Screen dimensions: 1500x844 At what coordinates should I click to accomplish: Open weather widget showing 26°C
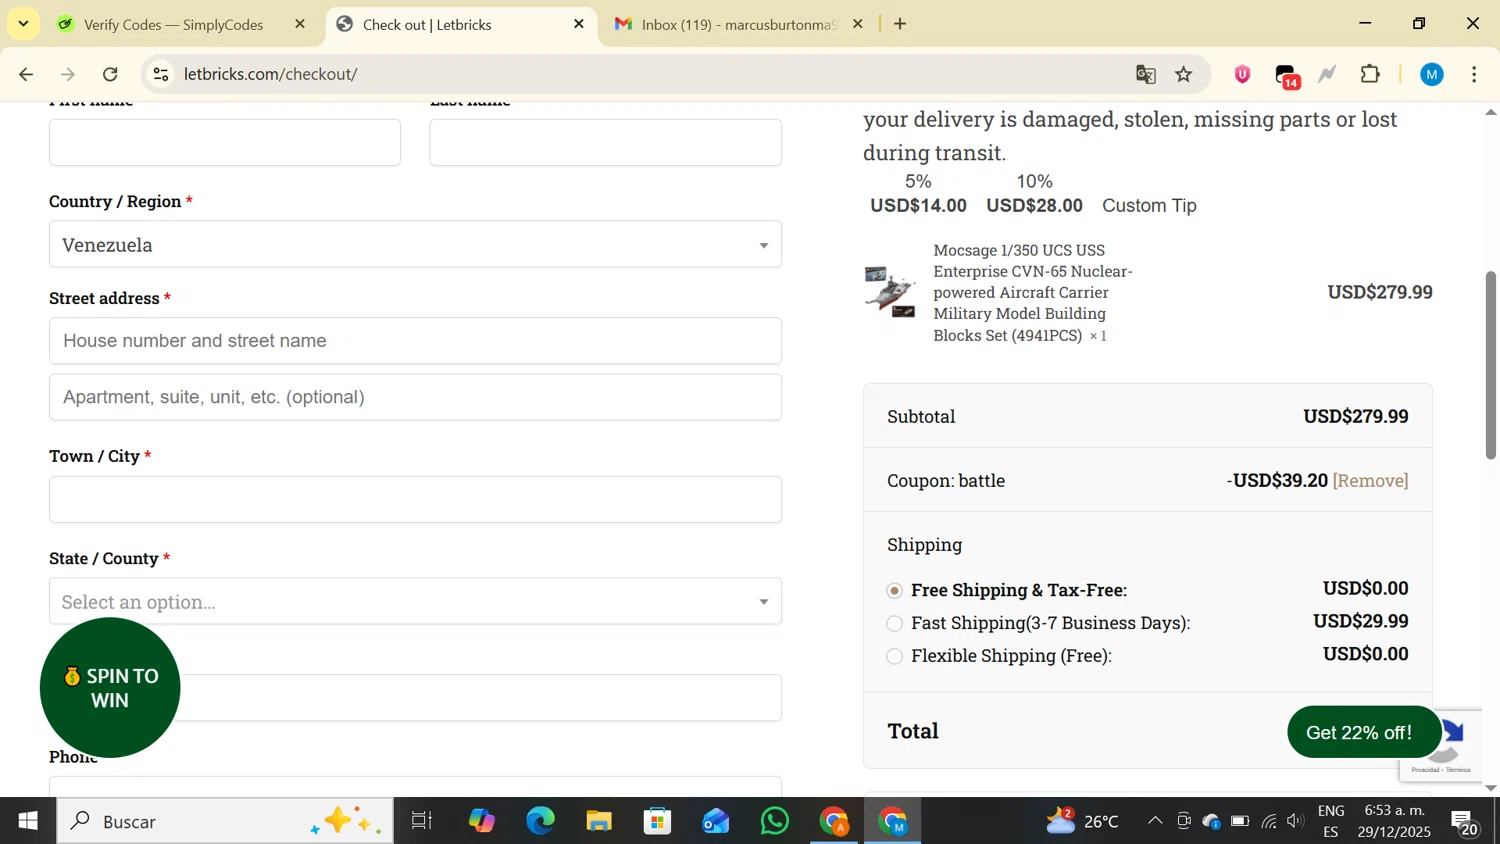coord(1082,821)
